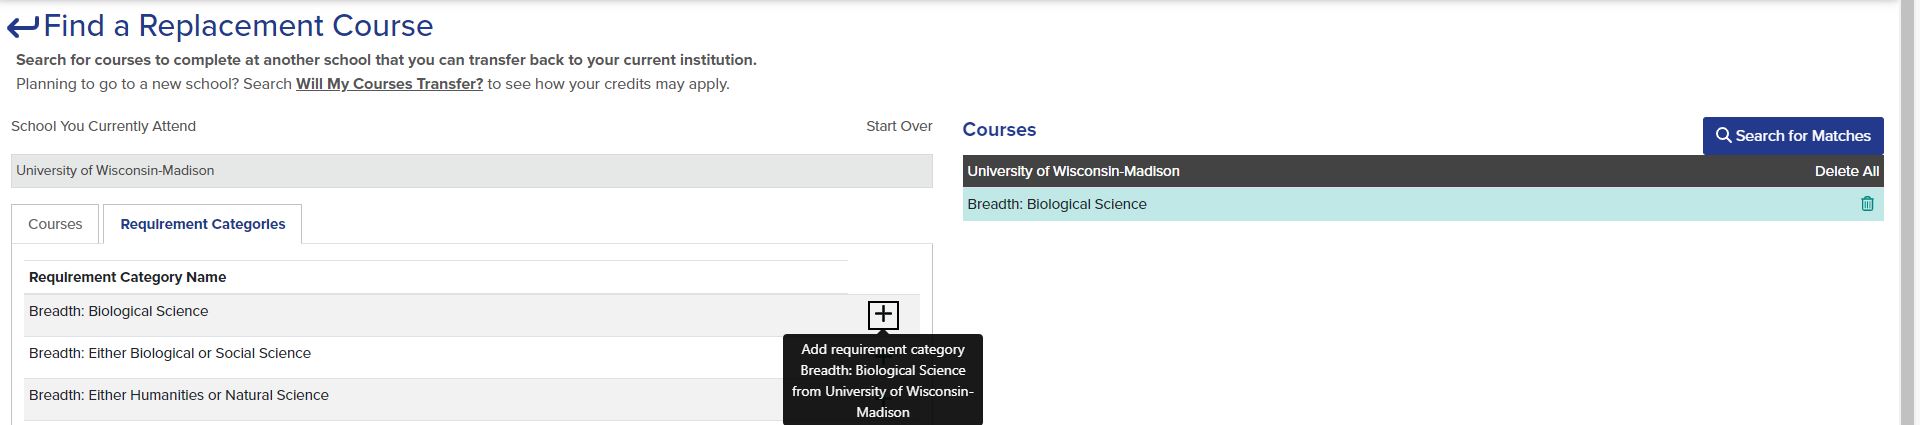Click the magnifier icon in Search for Matches
This screenshot has width=1920, height=425.
1723,136
